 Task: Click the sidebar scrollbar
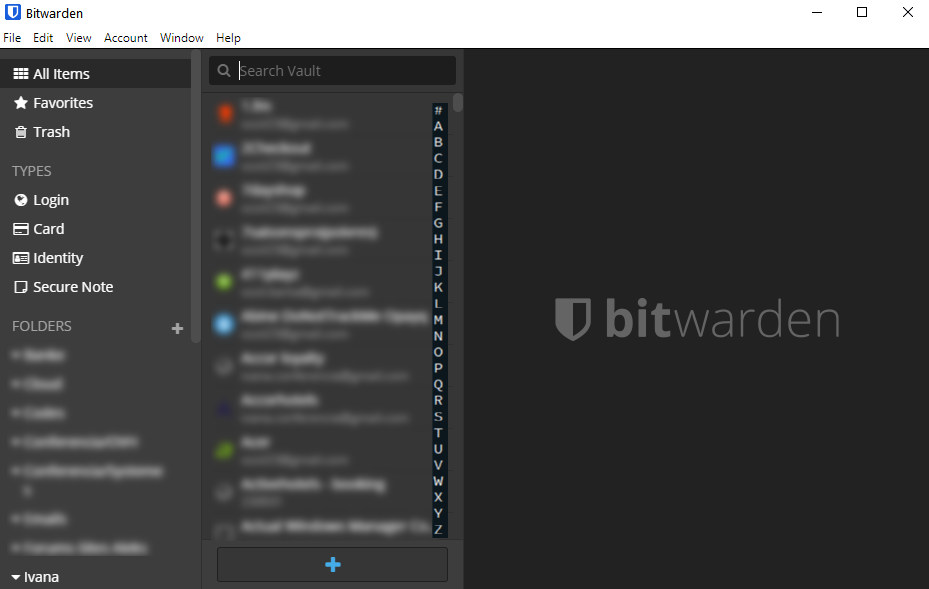pyautogui.click(x=196, y=196)
